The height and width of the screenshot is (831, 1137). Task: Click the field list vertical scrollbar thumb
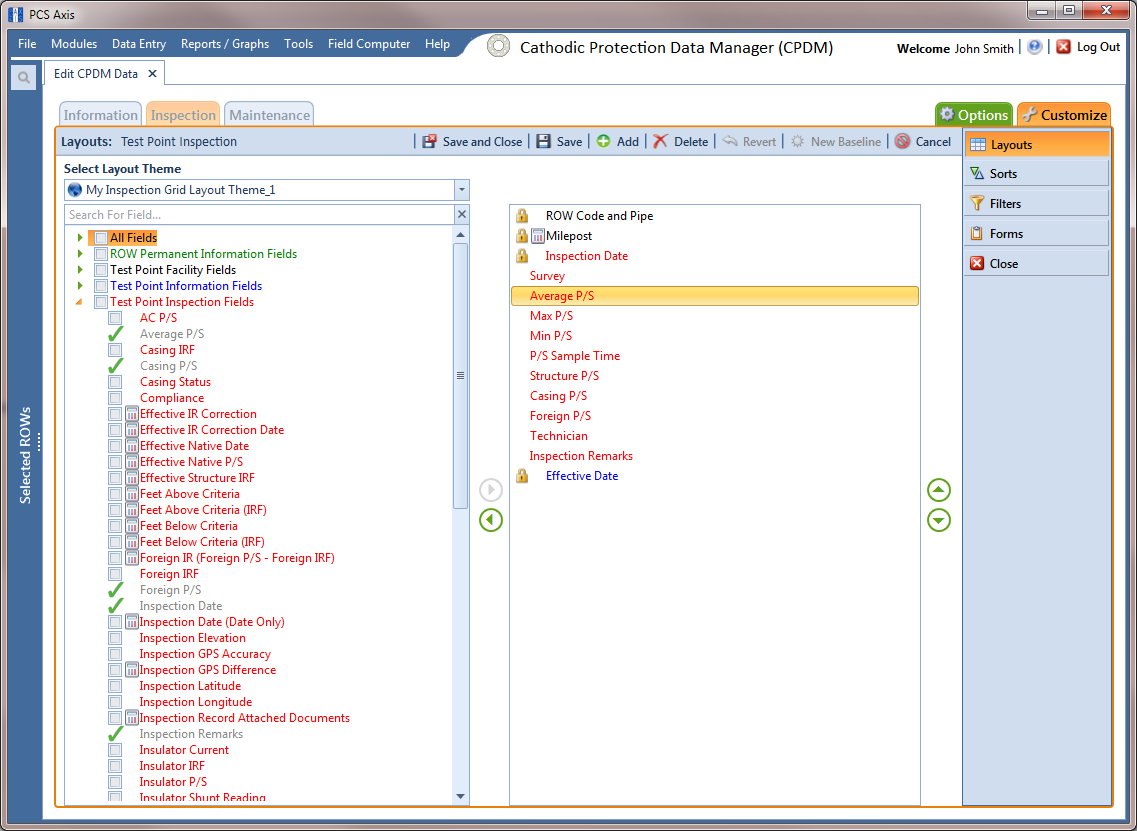(x=460, y=375)
